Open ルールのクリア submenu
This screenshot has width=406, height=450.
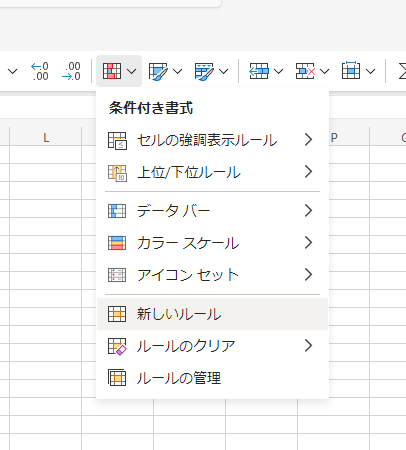(x=212, y=346)
